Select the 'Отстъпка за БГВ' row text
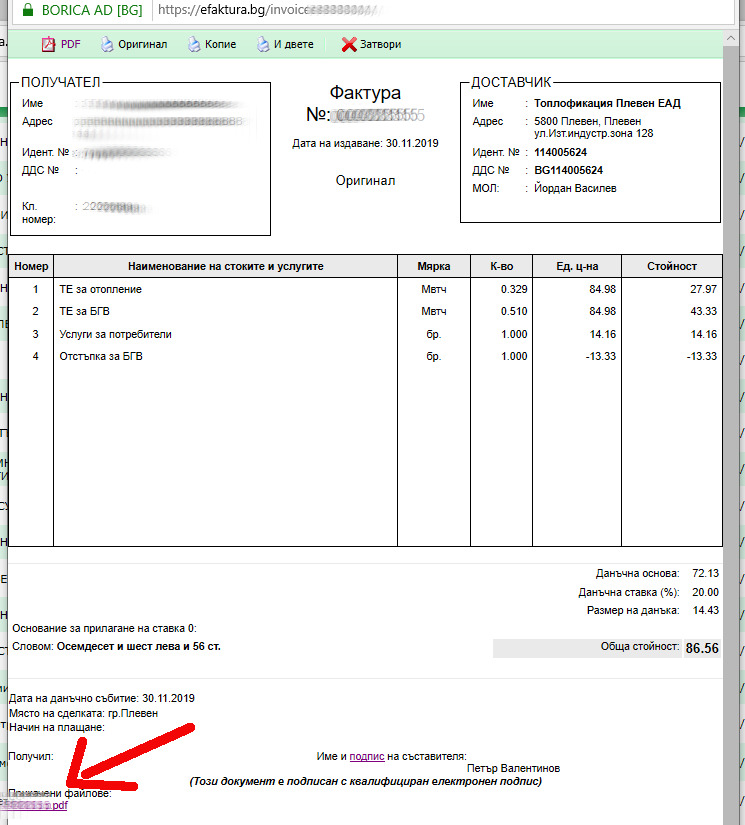The height and width of the screenshot is (825, 745). [x=101, y=356]
